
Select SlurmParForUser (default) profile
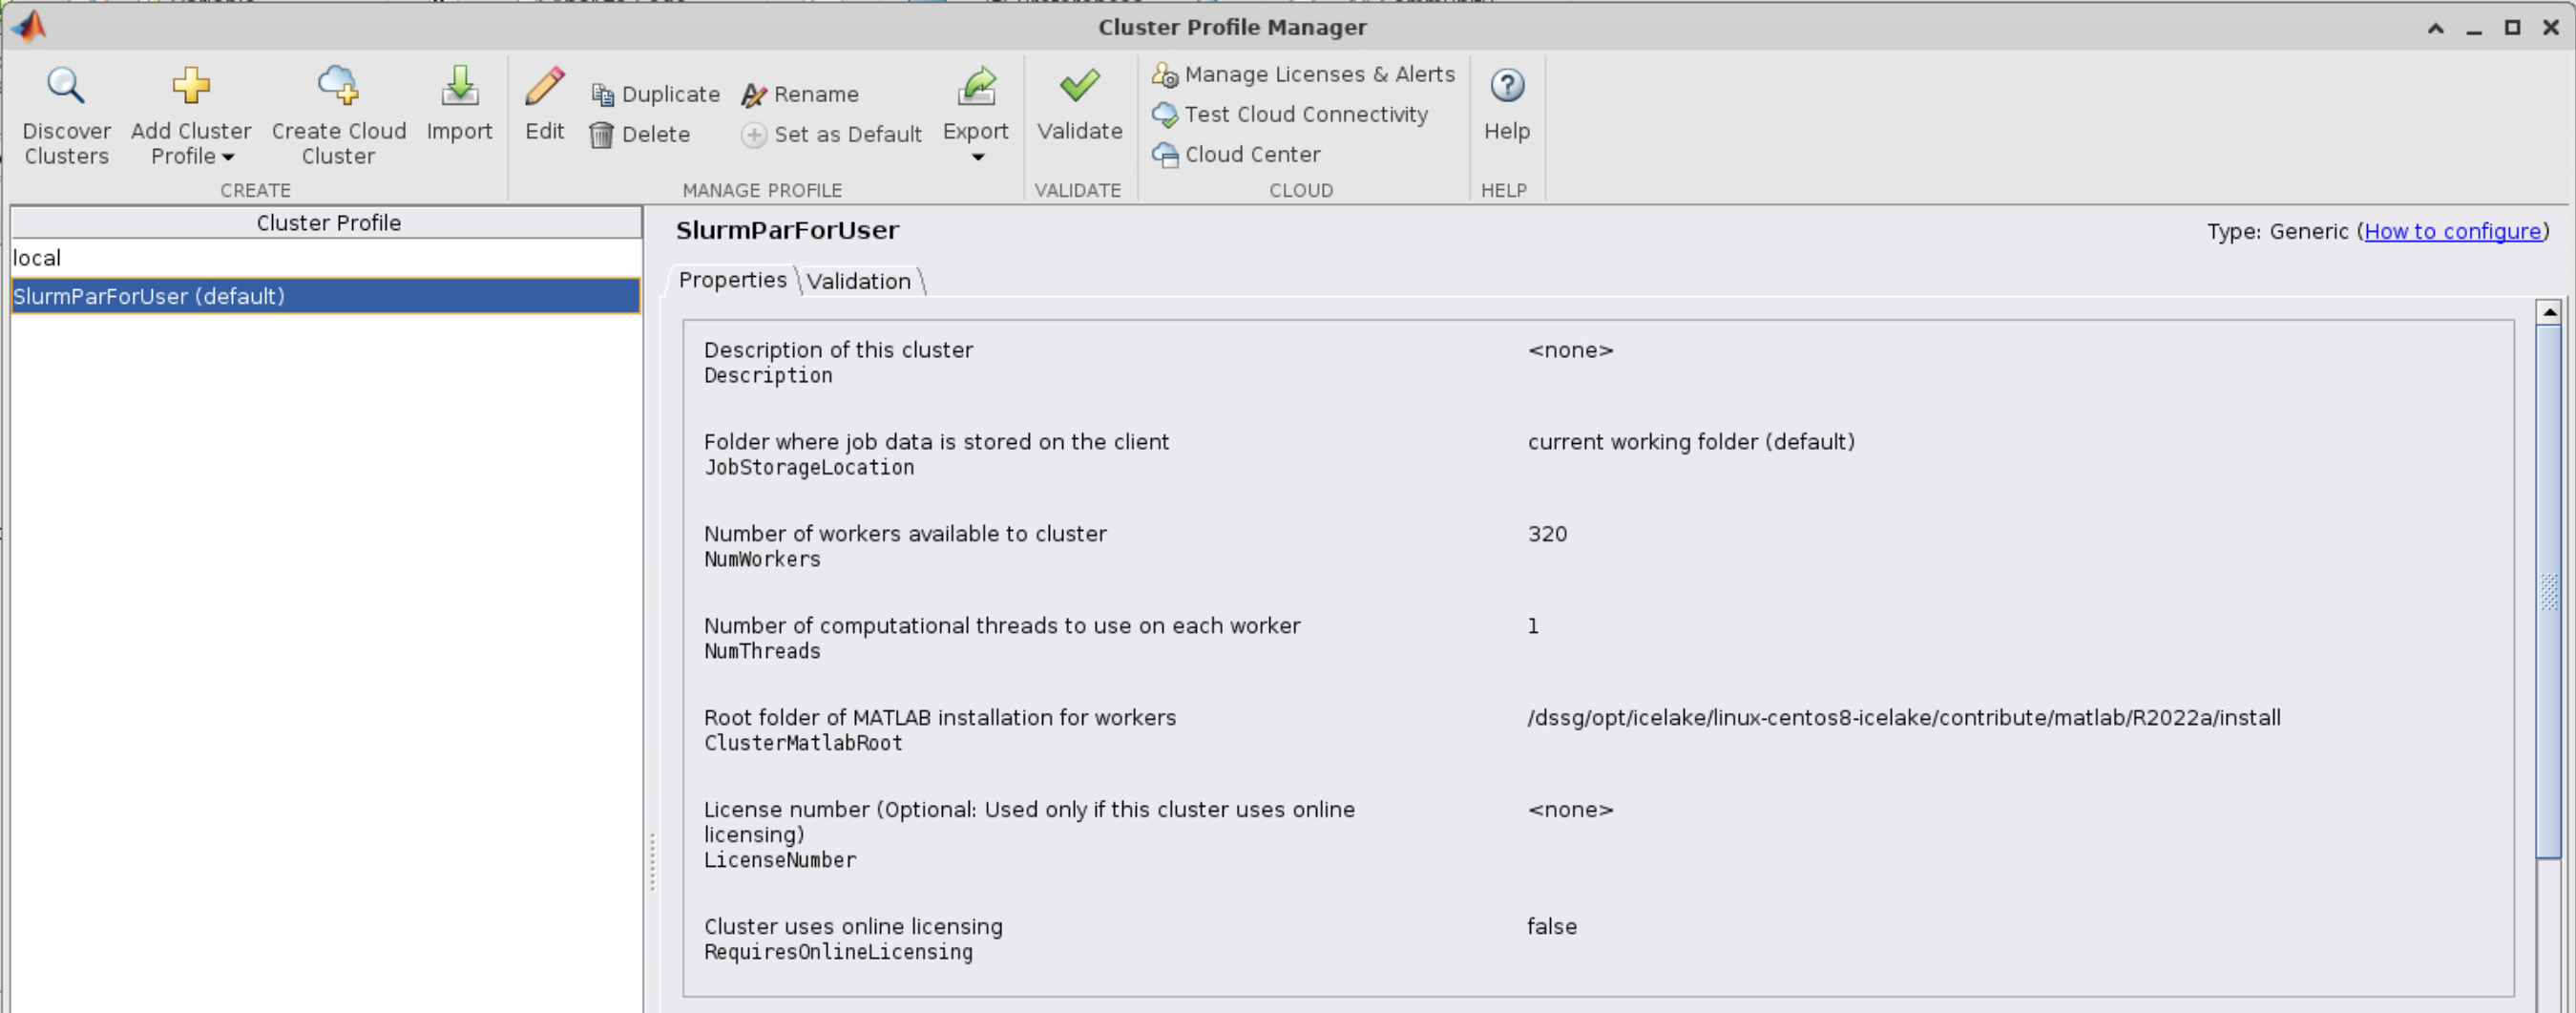tap(326, 296)
